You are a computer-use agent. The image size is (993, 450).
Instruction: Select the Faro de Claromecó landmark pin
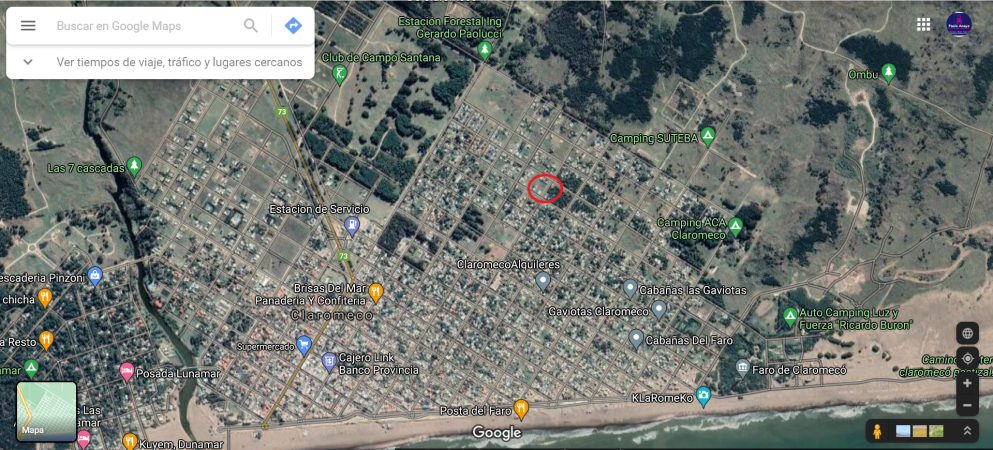coord(743,366)
